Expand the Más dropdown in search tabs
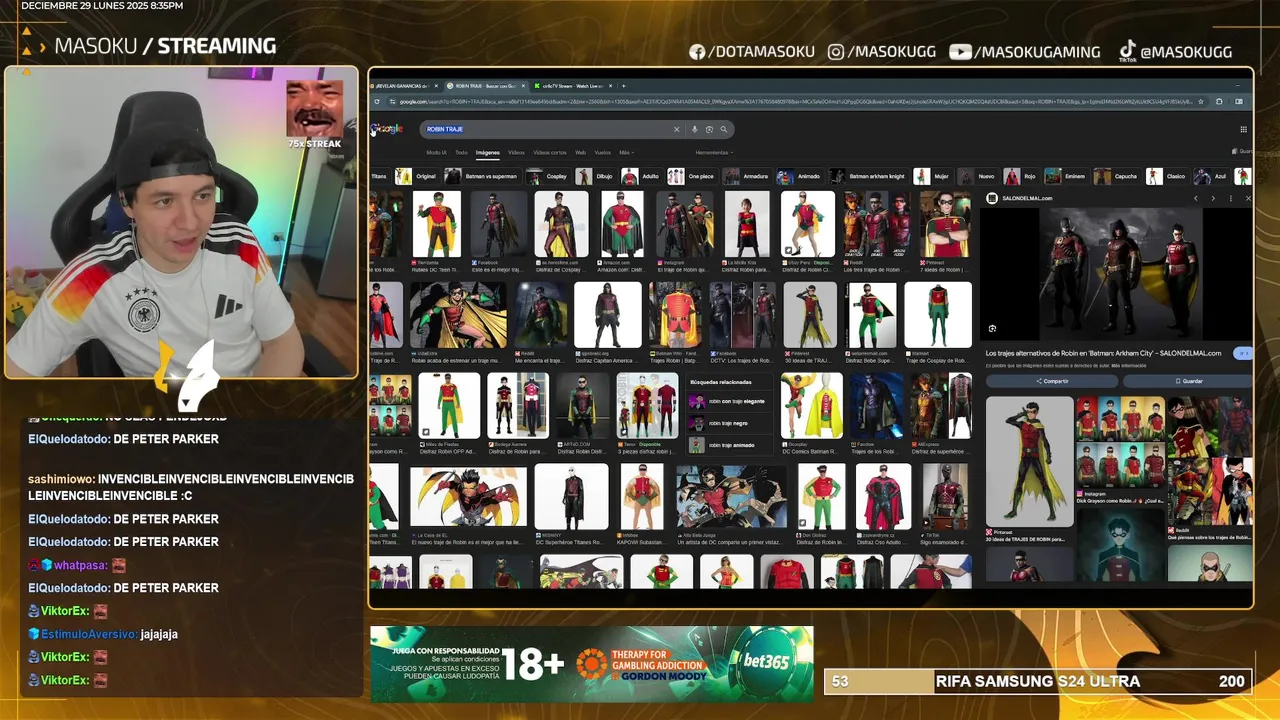 click(x=627, y=152)
